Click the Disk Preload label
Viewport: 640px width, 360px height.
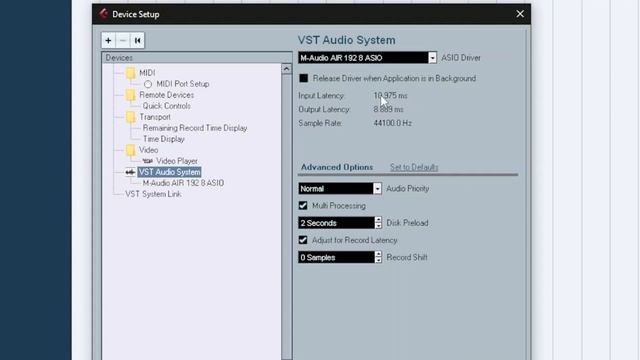407,223
